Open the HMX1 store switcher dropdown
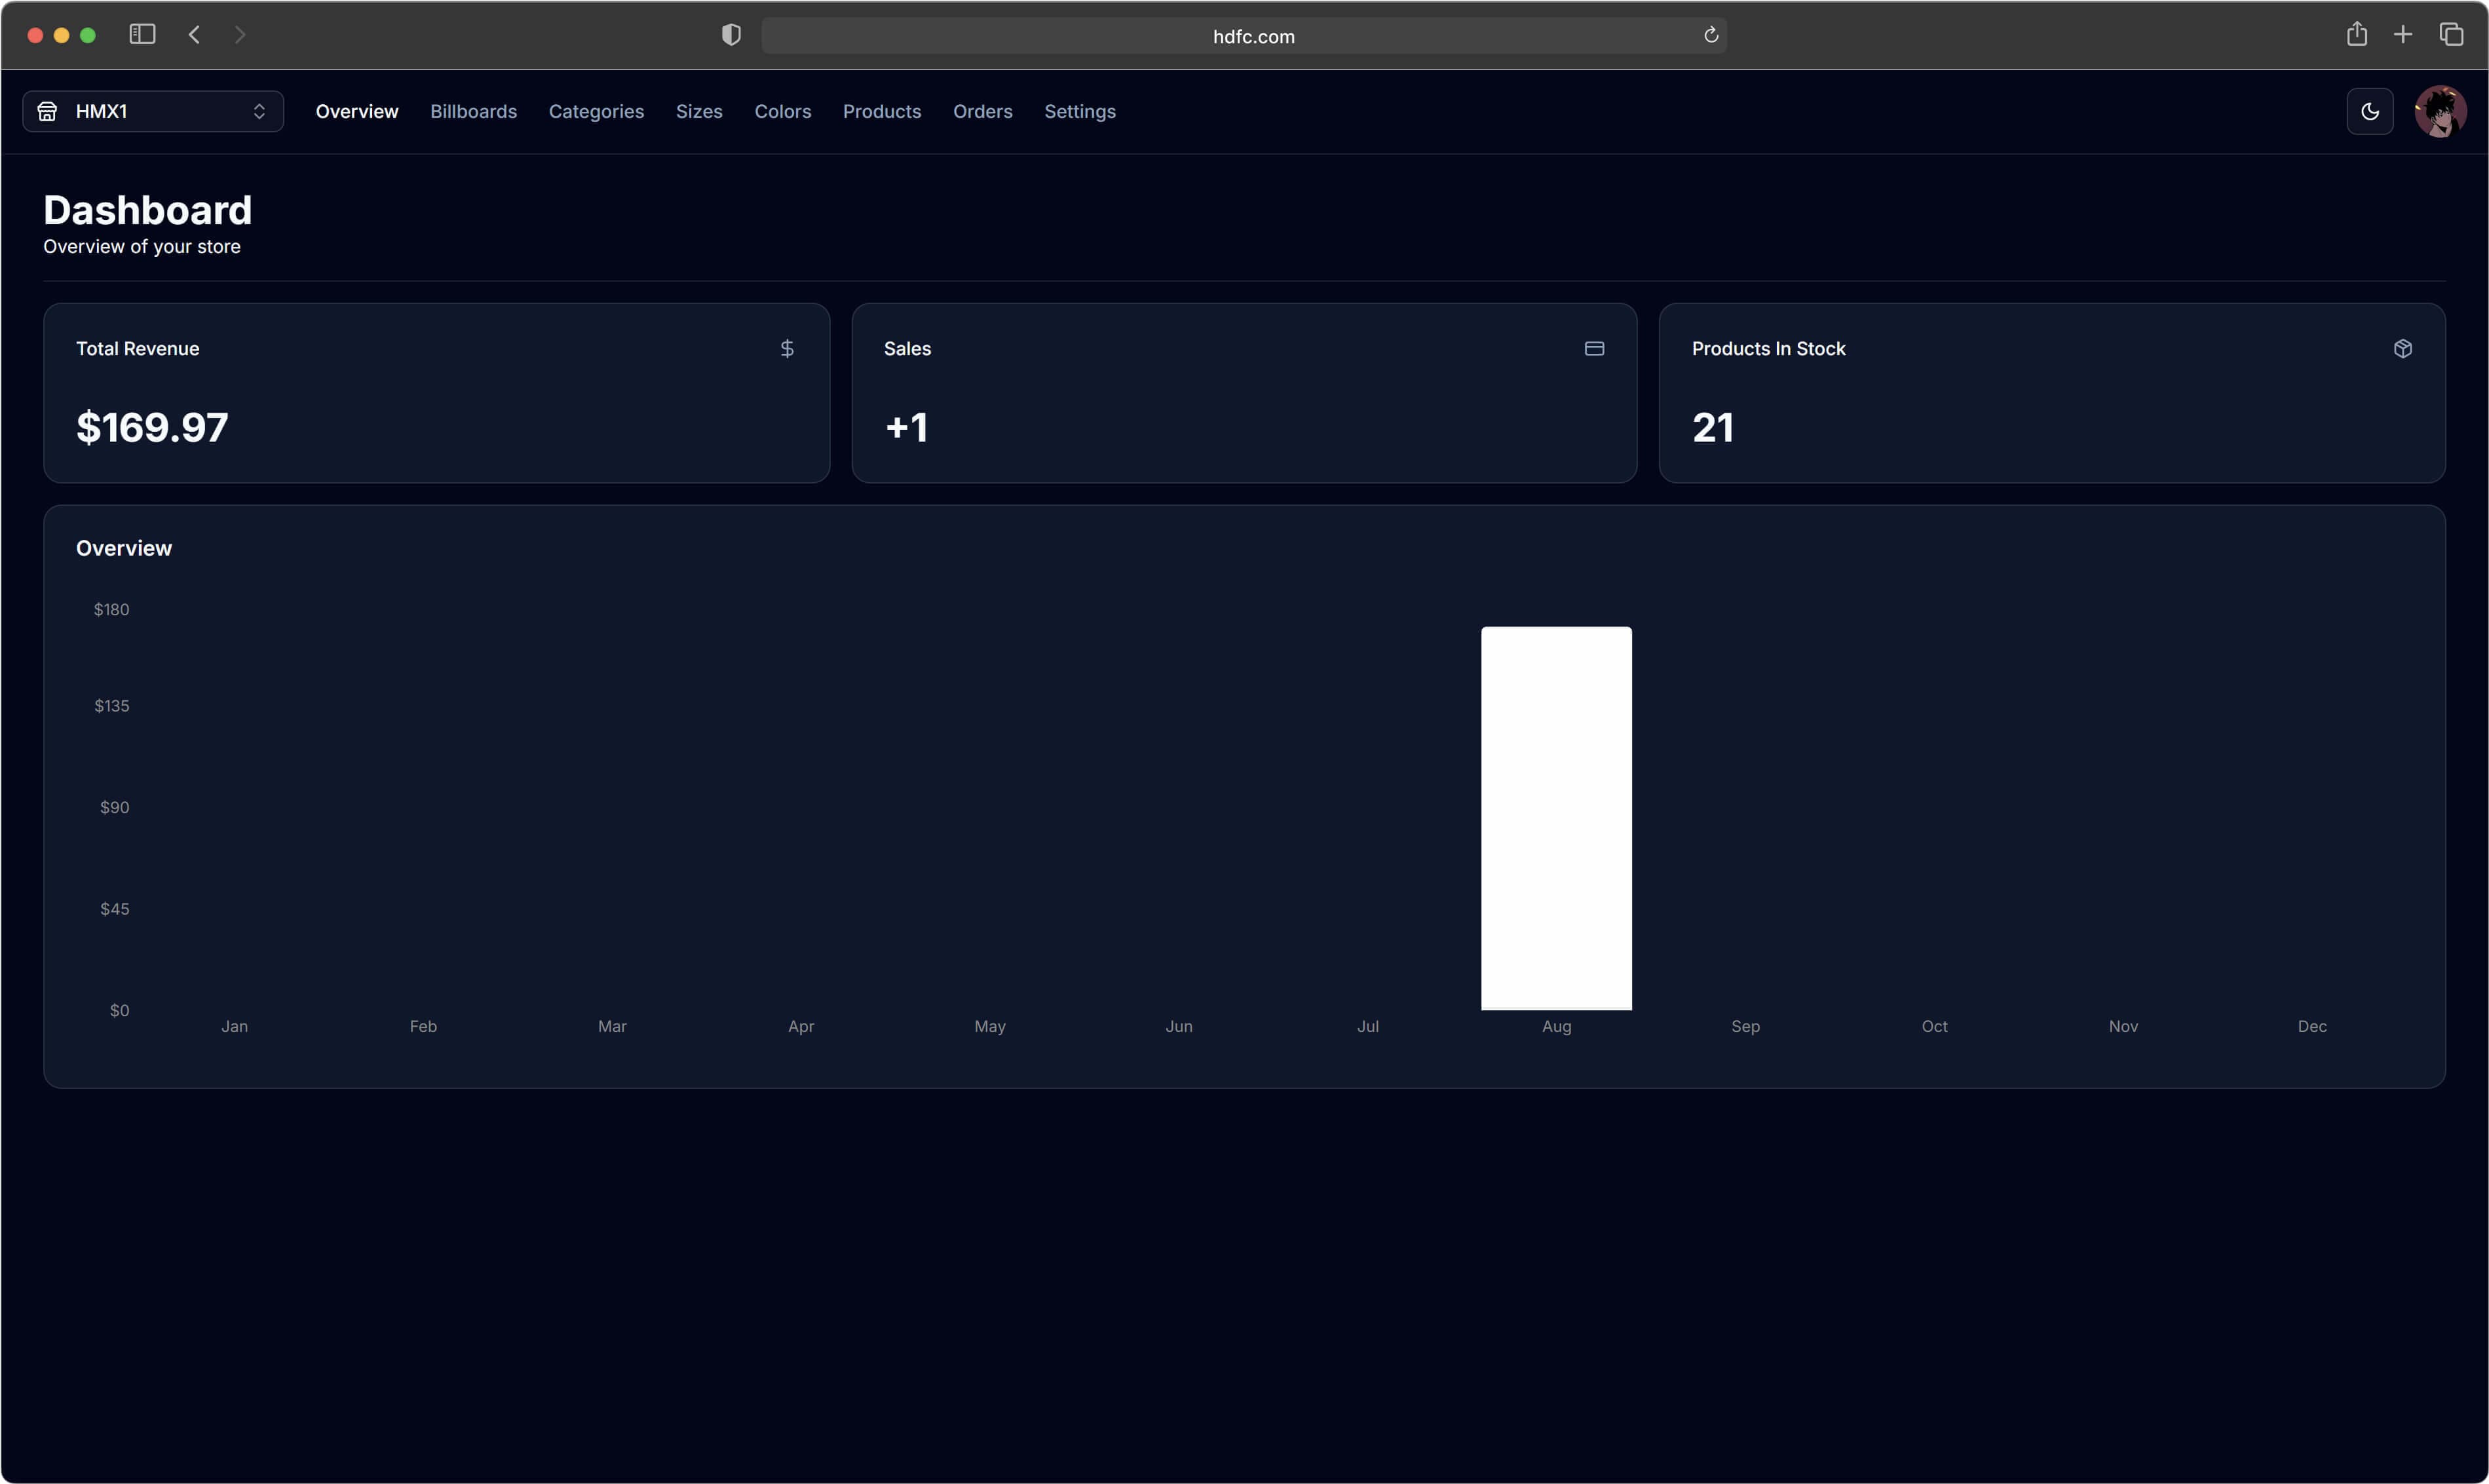Screen dimensions: 2489x1484 click(152, 111)
